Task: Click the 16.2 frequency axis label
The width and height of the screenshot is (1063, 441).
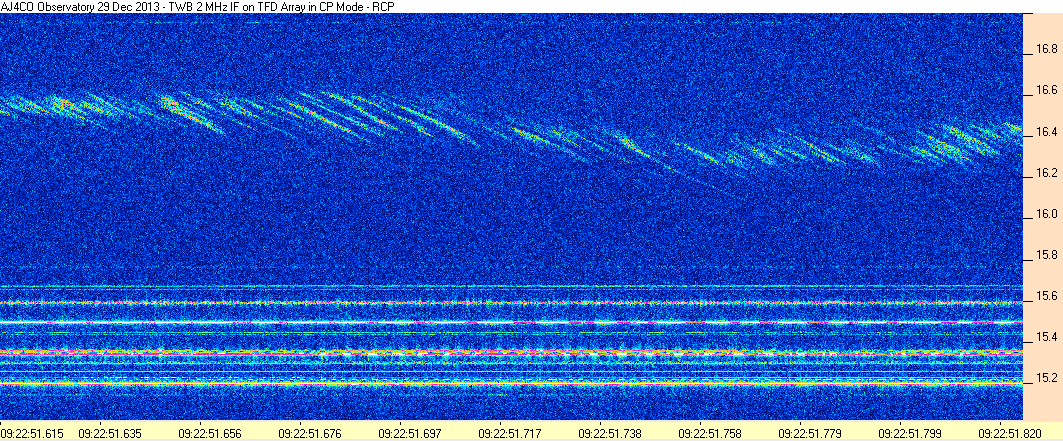Action: pyautogui.click(x=1046, y=173)
